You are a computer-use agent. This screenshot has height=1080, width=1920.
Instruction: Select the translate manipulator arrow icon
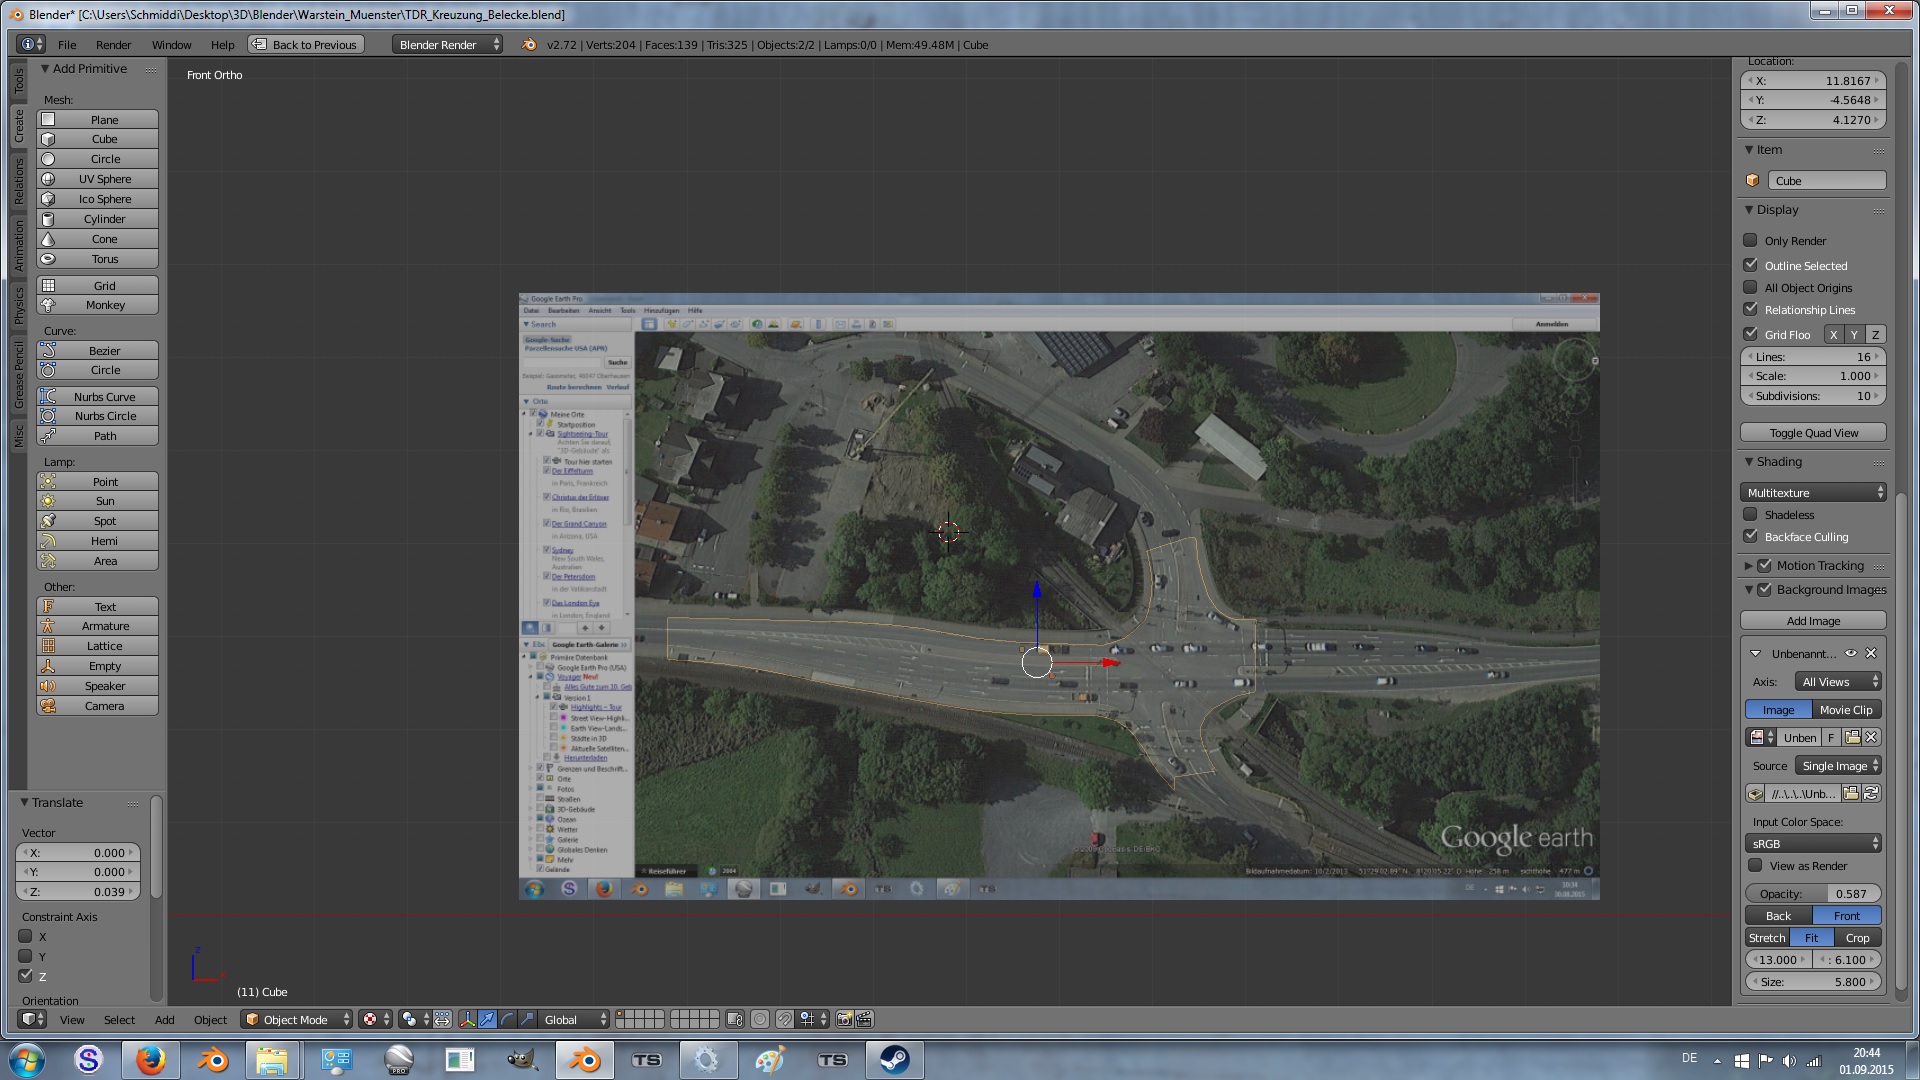(x=487, y=1019)
